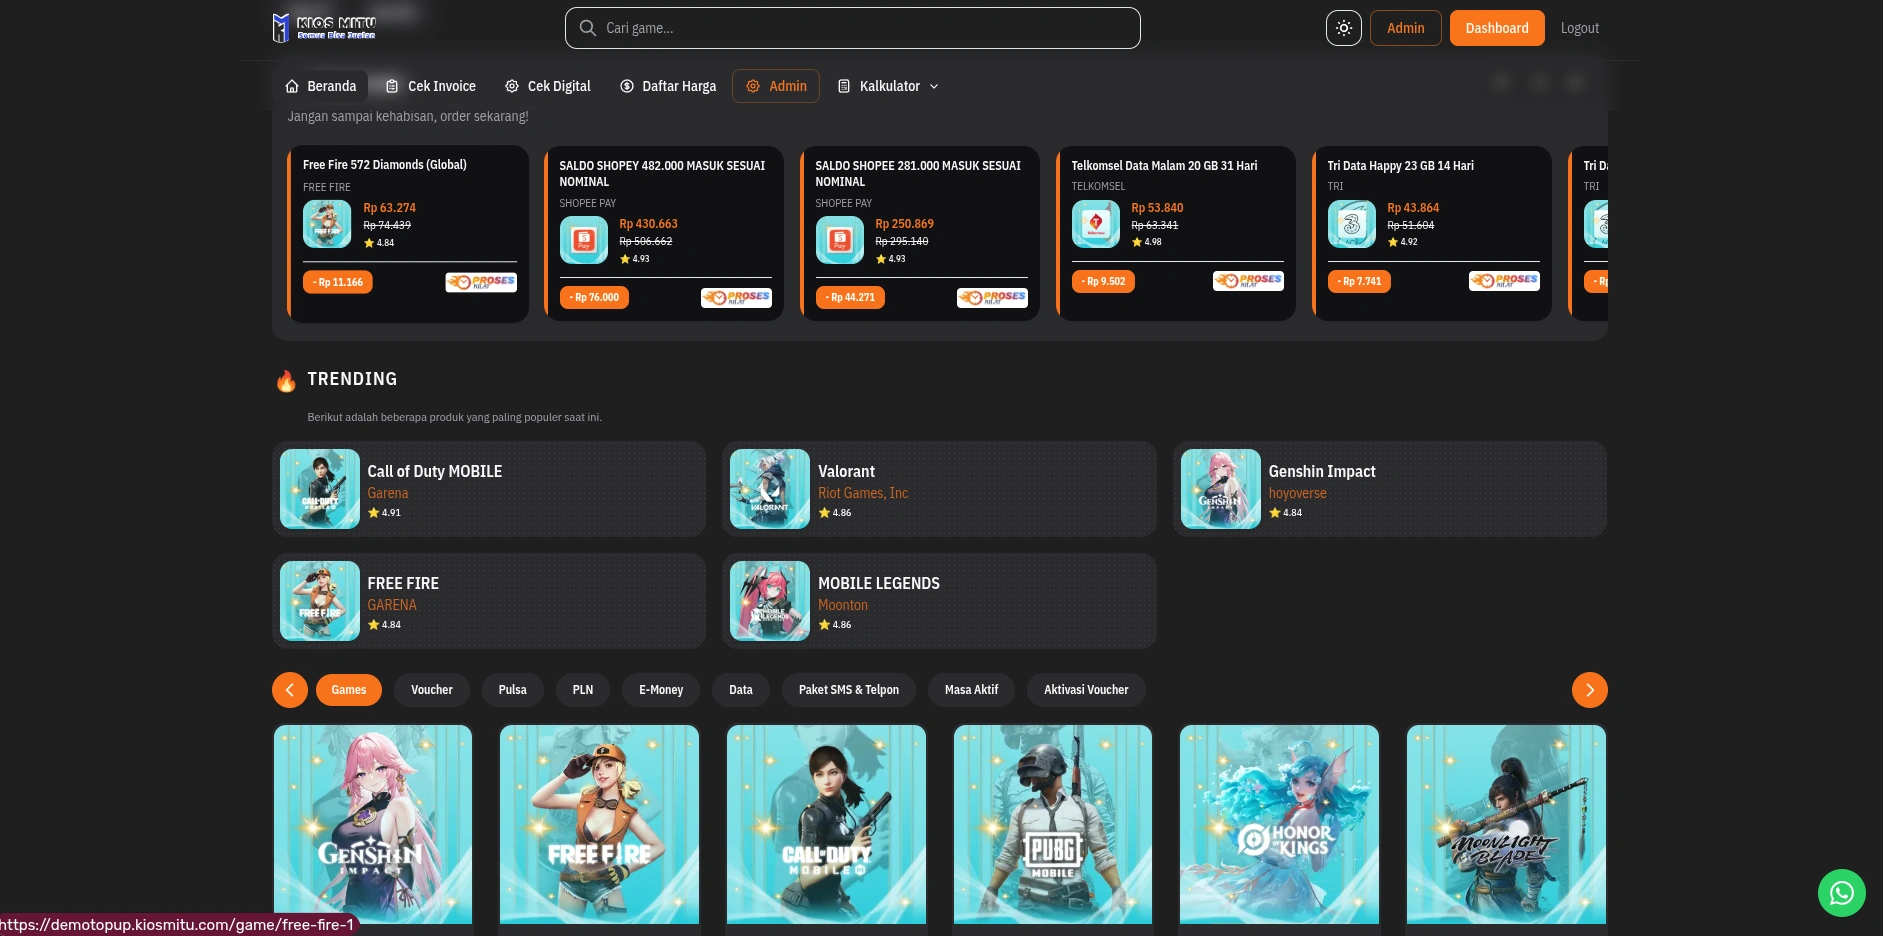Click the Trending fire icon
Screen dimensions: 1883x936
286,380
